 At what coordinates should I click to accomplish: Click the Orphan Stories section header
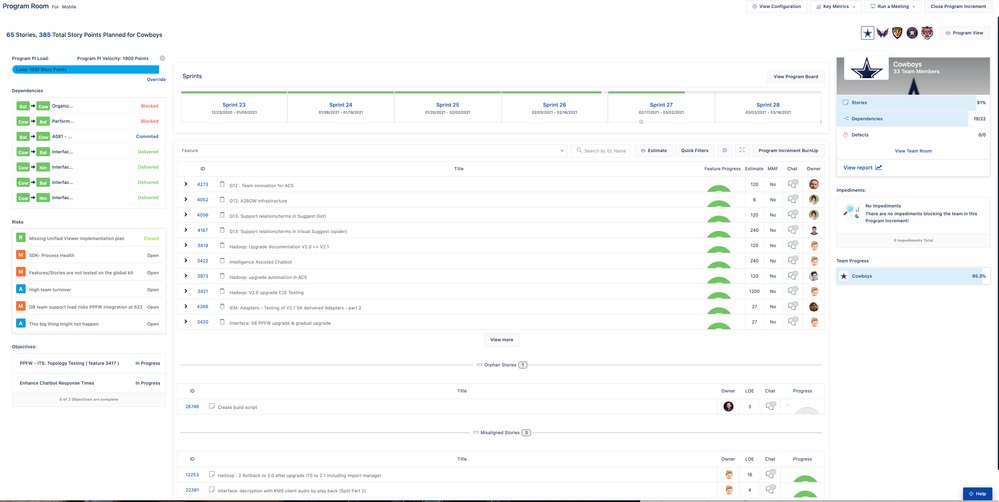501,365
